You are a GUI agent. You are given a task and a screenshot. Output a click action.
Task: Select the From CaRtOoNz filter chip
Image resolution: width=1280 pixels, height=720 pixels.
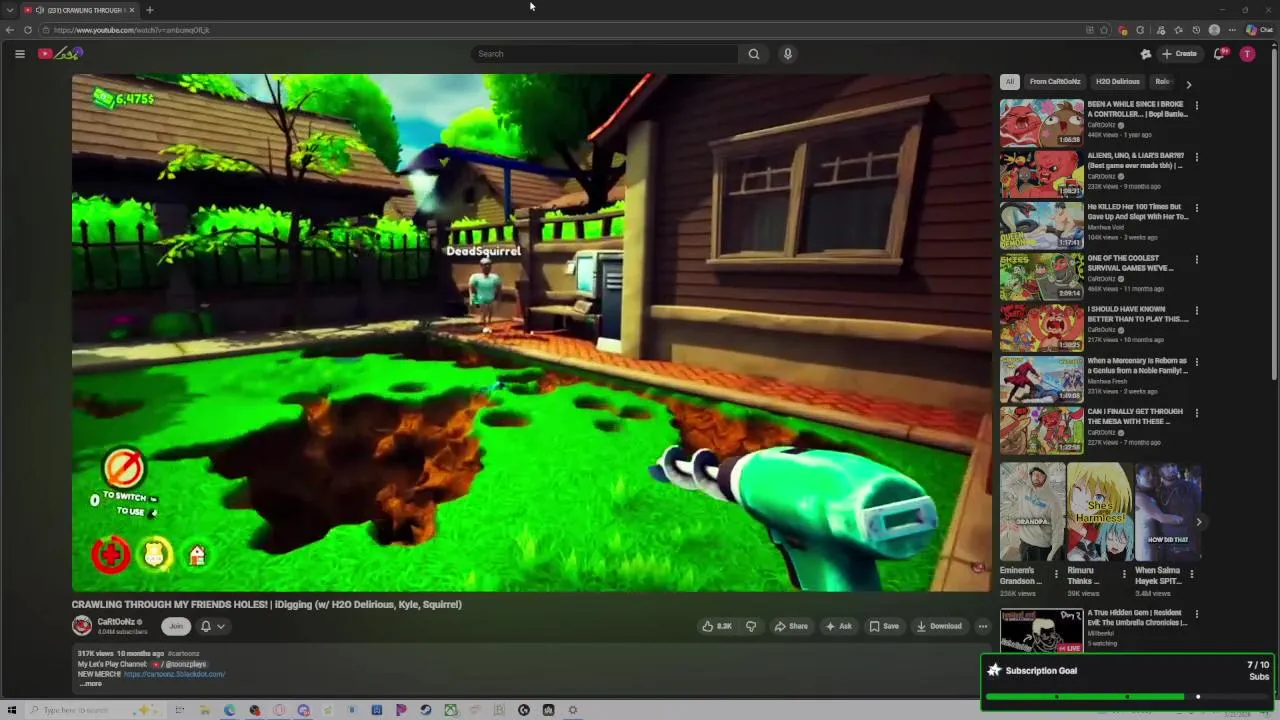tap(1055, 82)
